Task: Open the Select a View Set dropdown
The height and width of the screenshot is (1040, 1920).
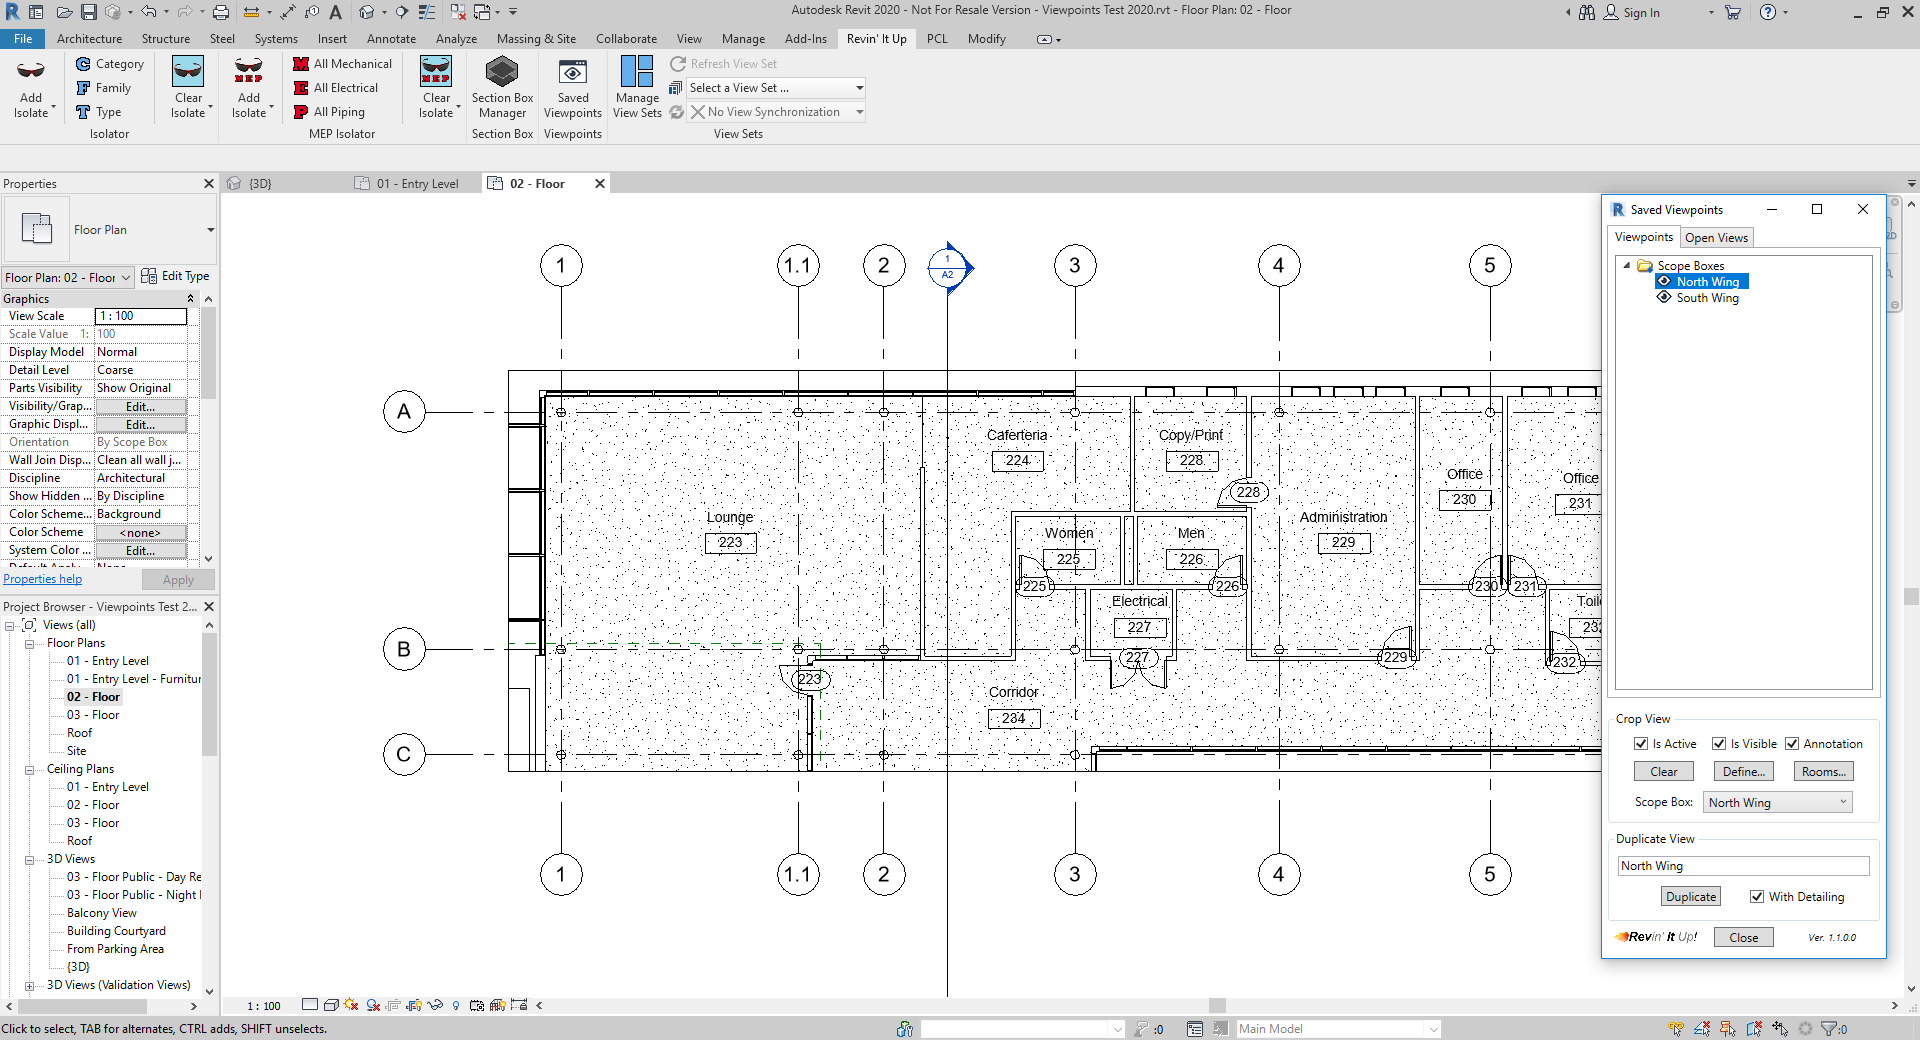Action: pos(776,88)
